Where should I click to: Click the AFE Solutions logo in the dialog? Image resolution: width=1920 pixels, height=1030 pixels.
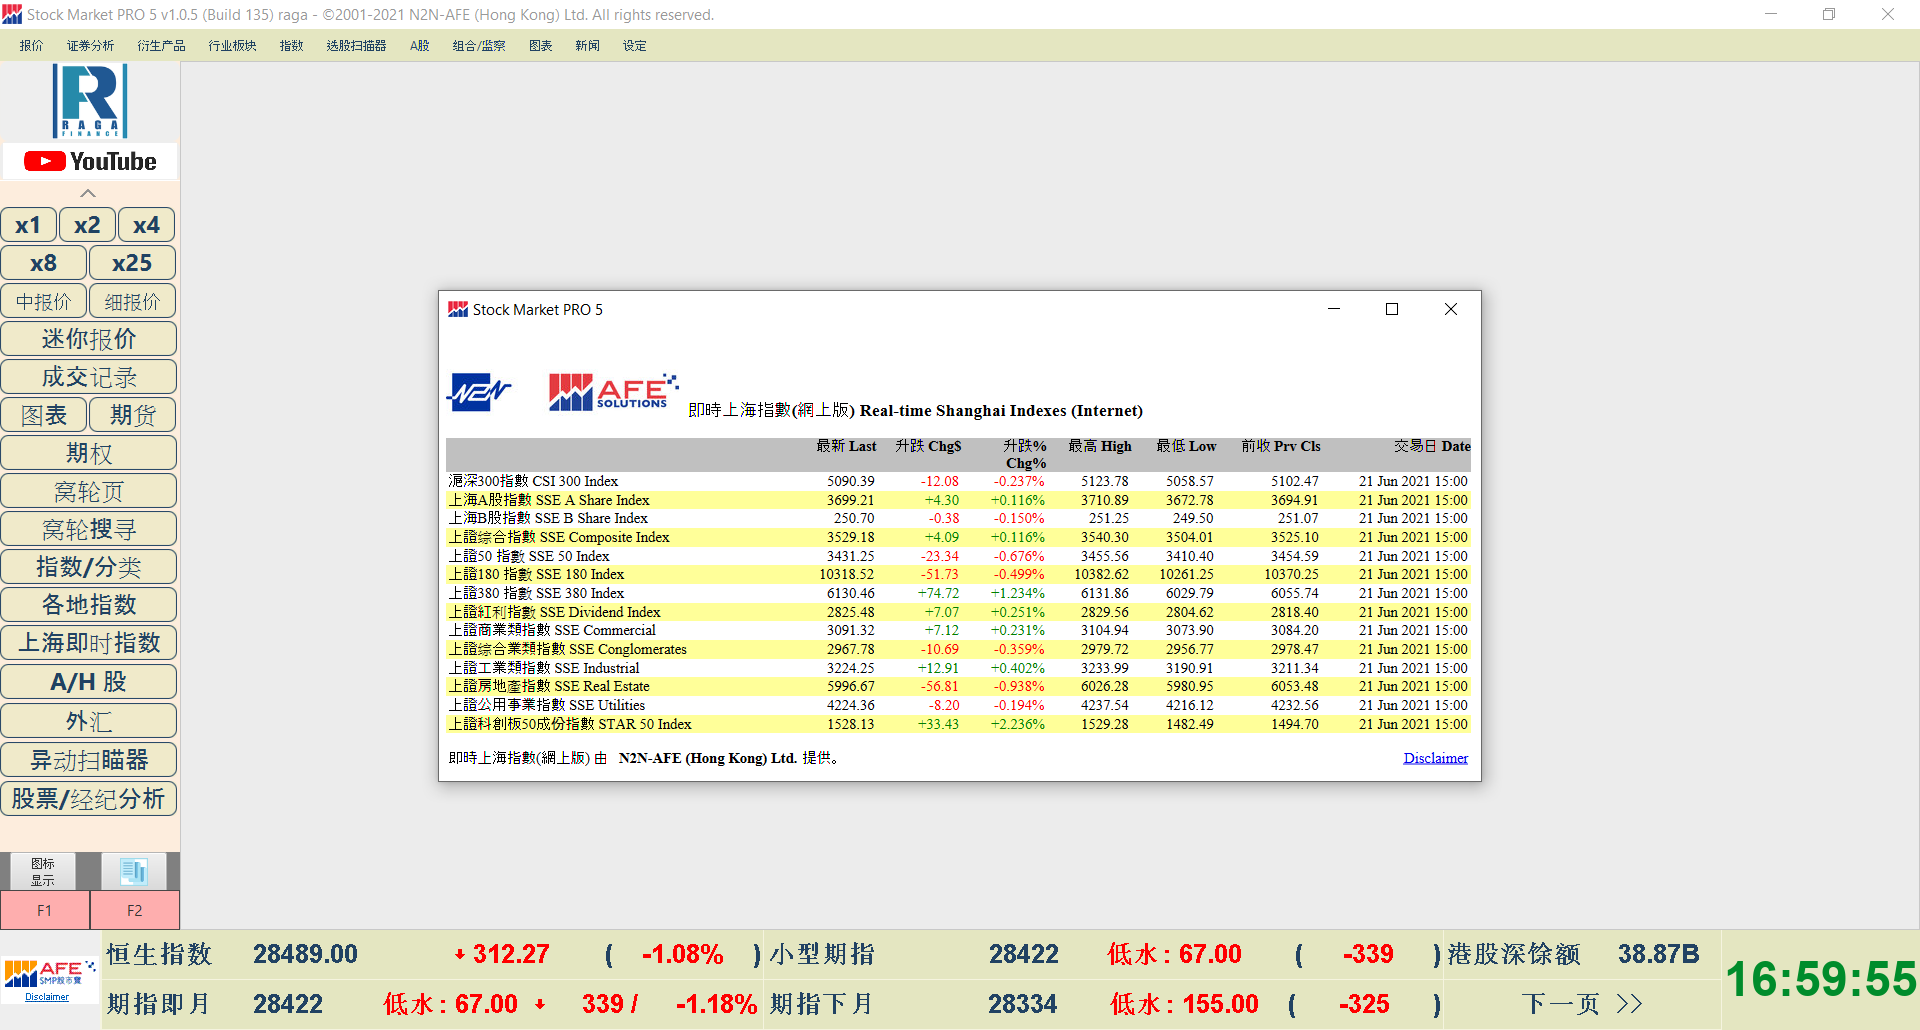(612, 392)
